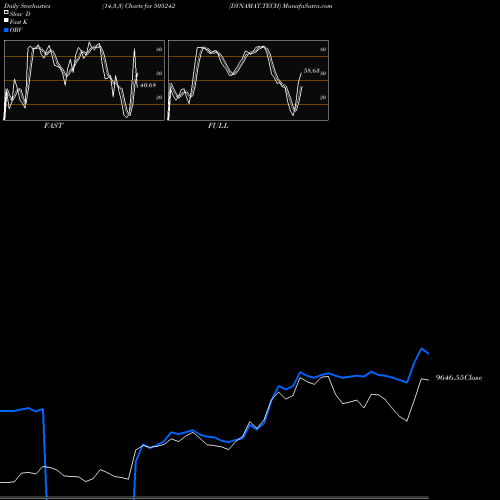Click the 50 axis label in FAST chart
The width and height of the screenshot is (500, 500).
[x=159, y=73]
